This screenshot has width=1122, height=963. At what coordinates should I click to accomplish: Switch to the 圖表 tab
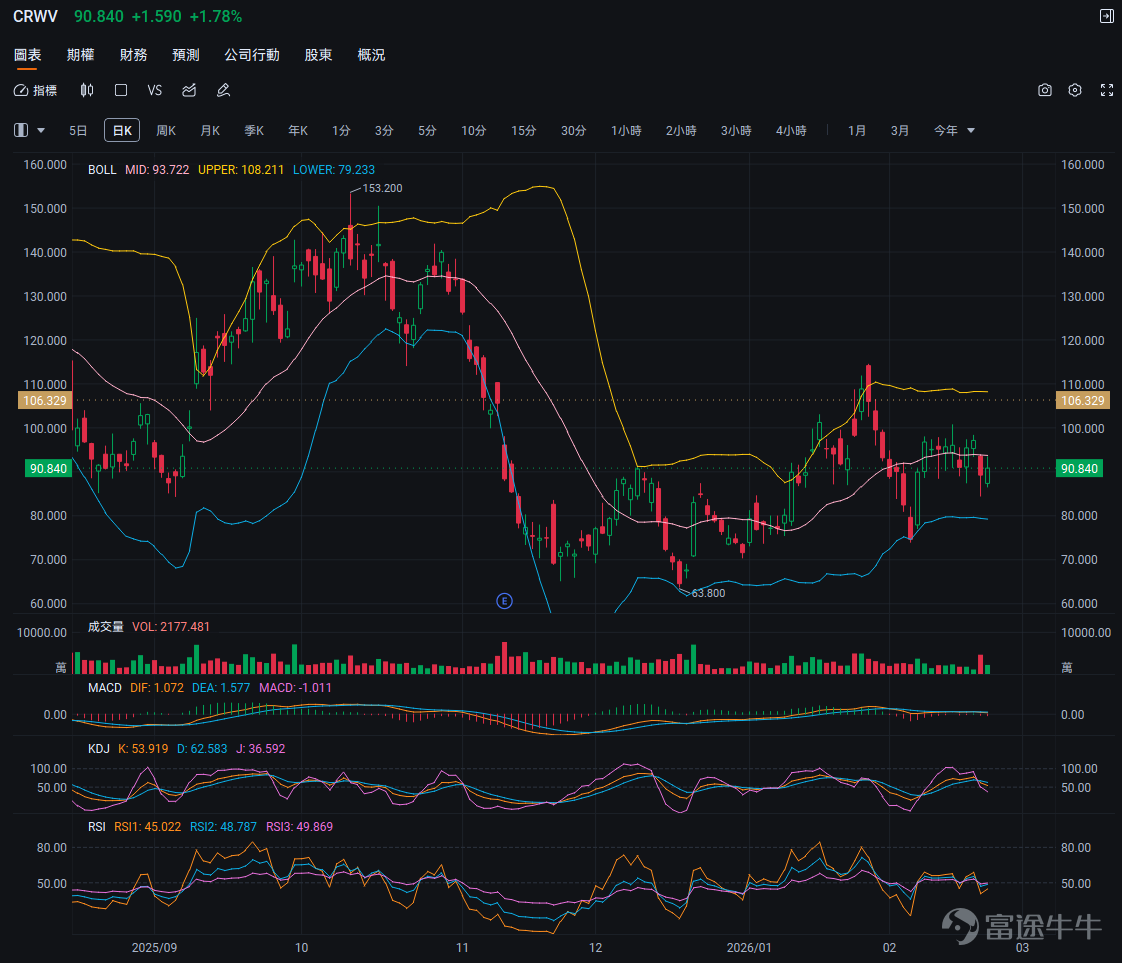point(27,55)
